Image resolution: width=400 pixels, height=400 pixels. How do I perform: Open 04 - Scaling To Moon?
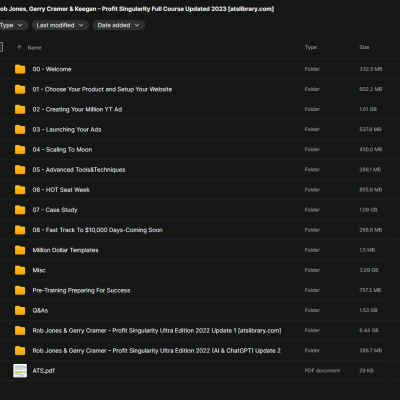pos(62,150)
